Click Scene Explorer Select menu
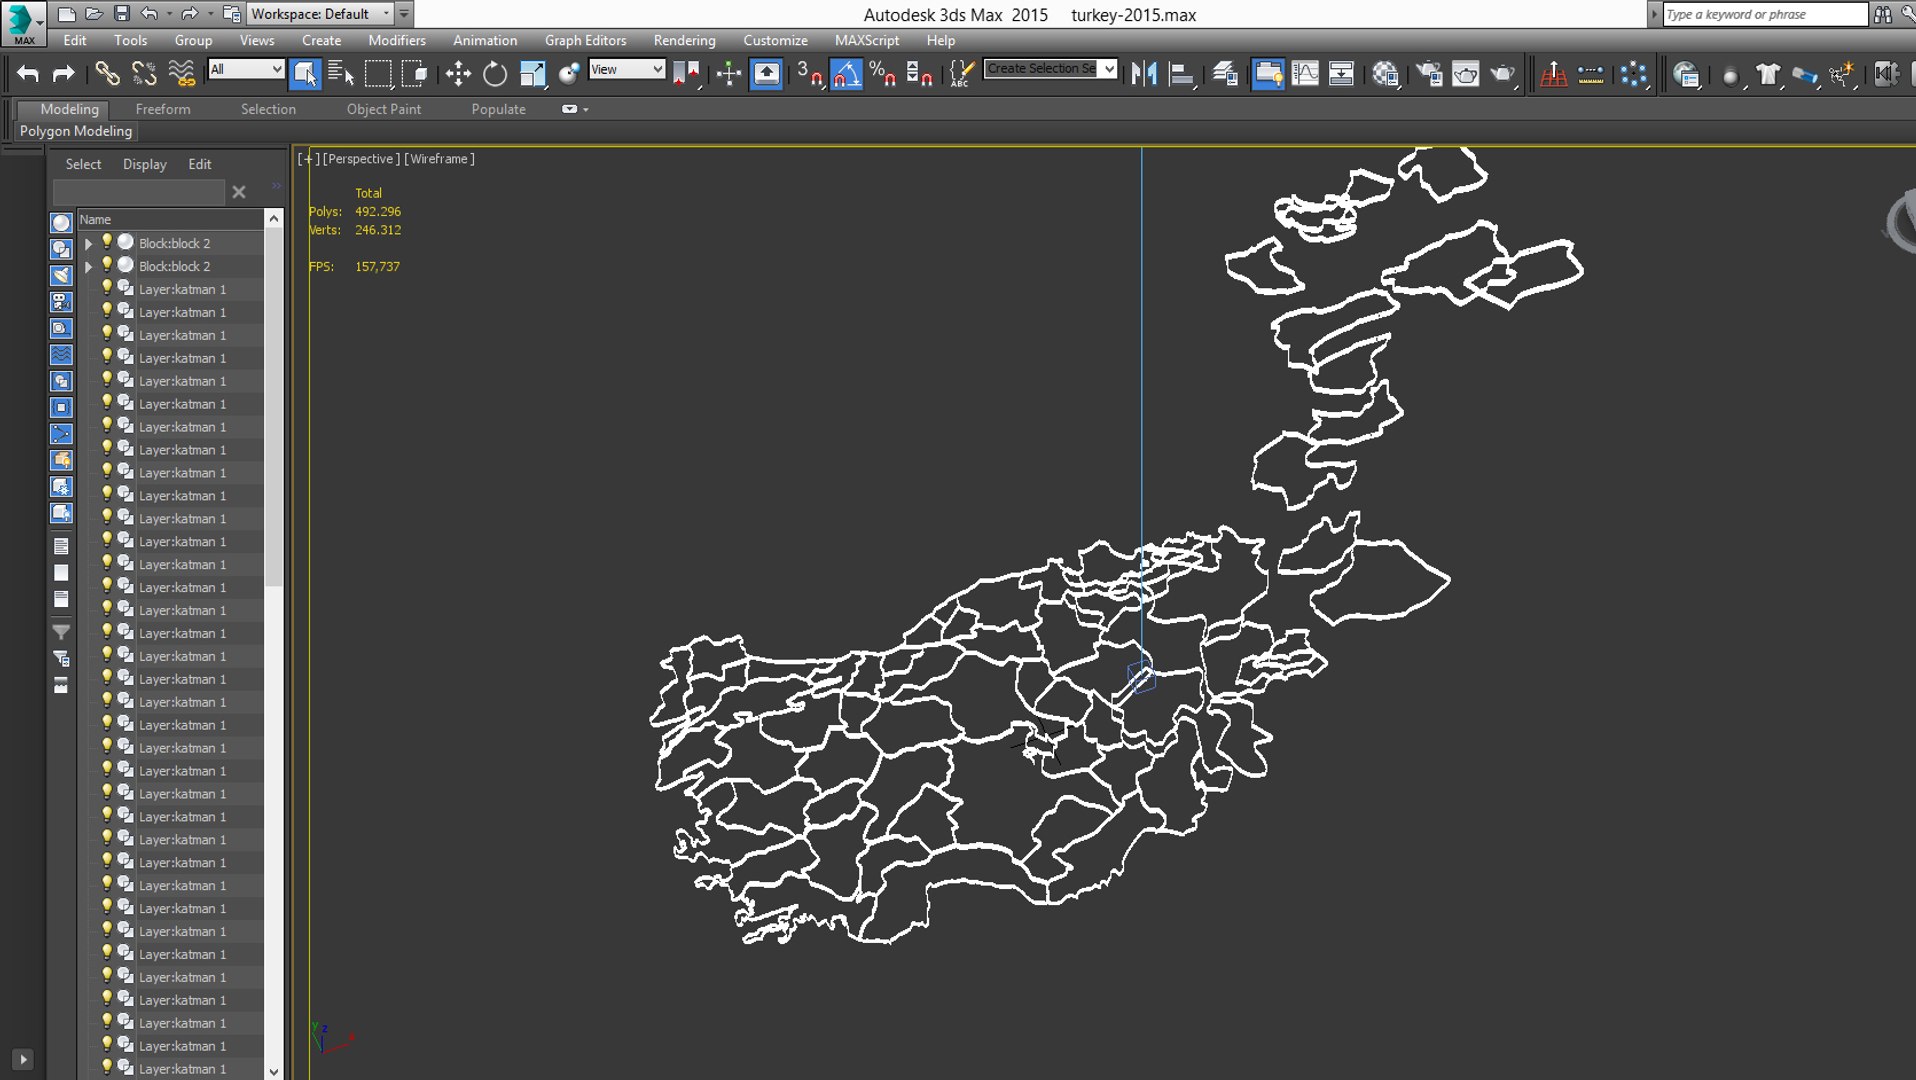1916x1080 pixels. (x=83, y=164)
